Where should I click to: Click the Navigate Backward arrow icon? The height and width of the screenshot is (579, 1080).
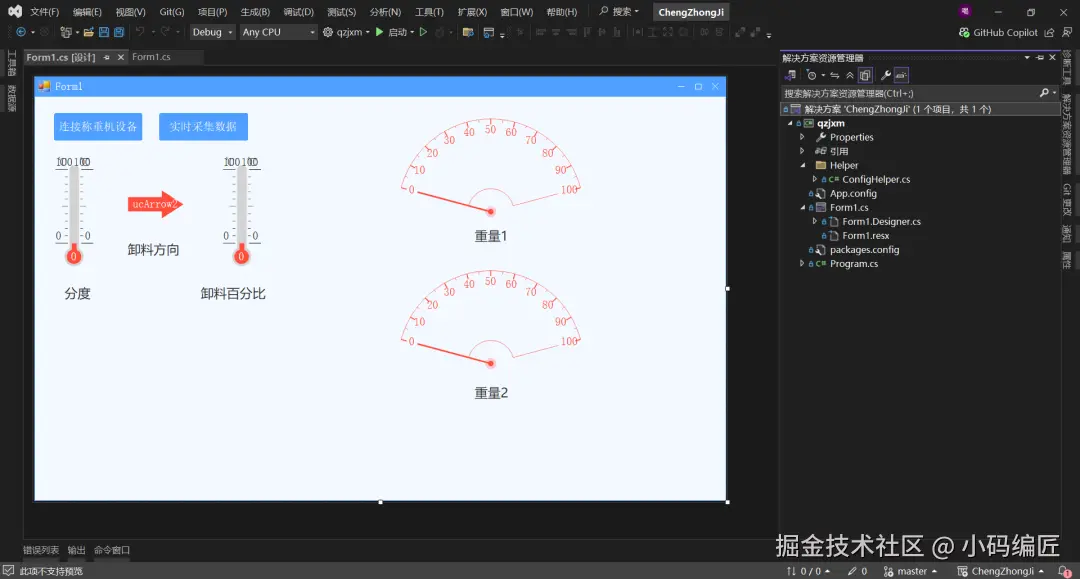21,32
